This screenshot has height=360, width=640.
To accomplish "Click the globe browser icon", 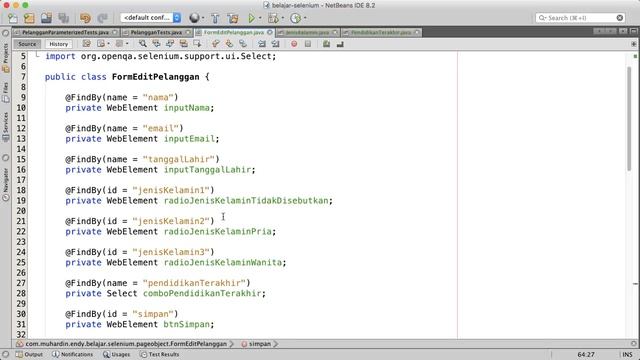I will (x=194, y=18).
